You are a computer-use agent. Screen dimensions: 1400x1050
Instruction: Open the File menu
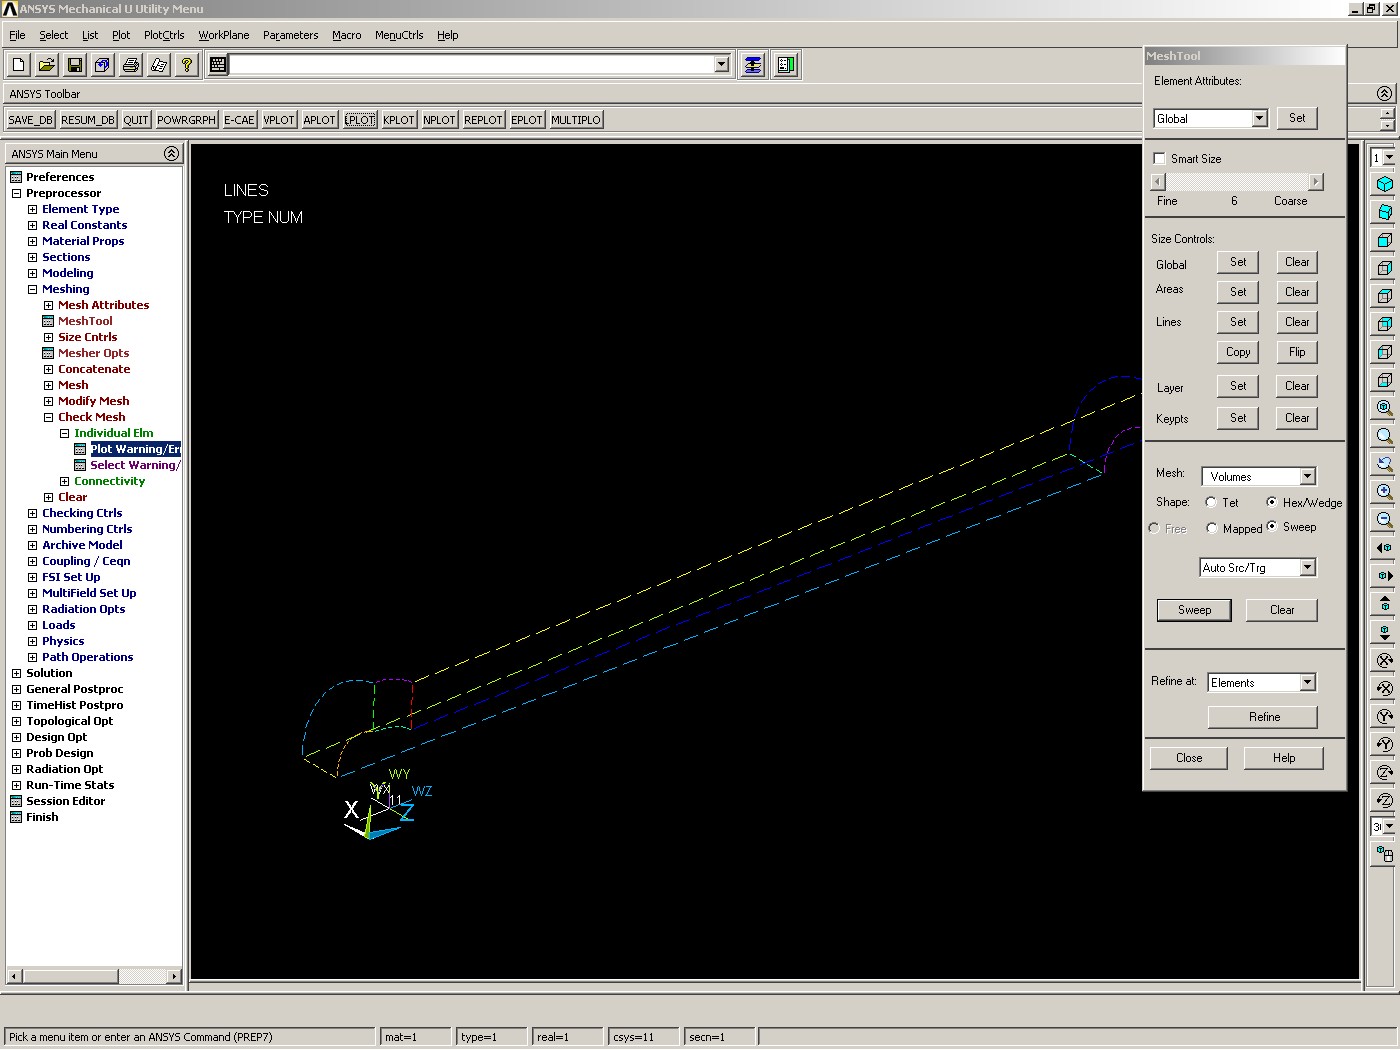coord(17,35)
